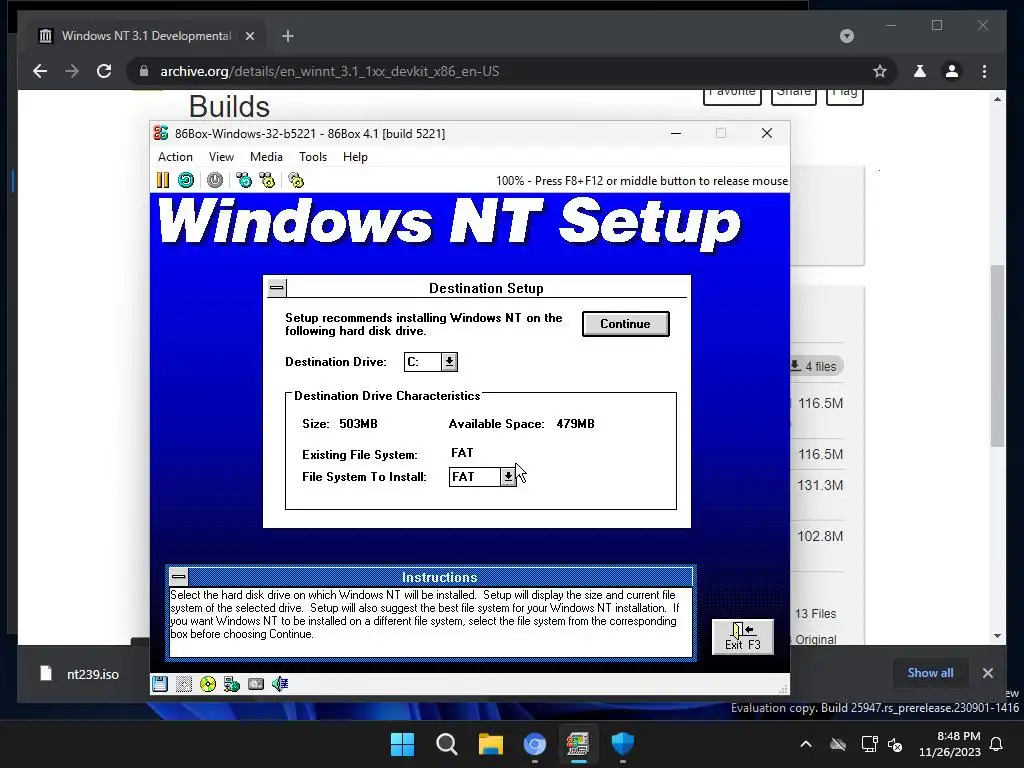Switch to Chrome from the taskbar
1024x768 pixels.
tap(534, 744)
